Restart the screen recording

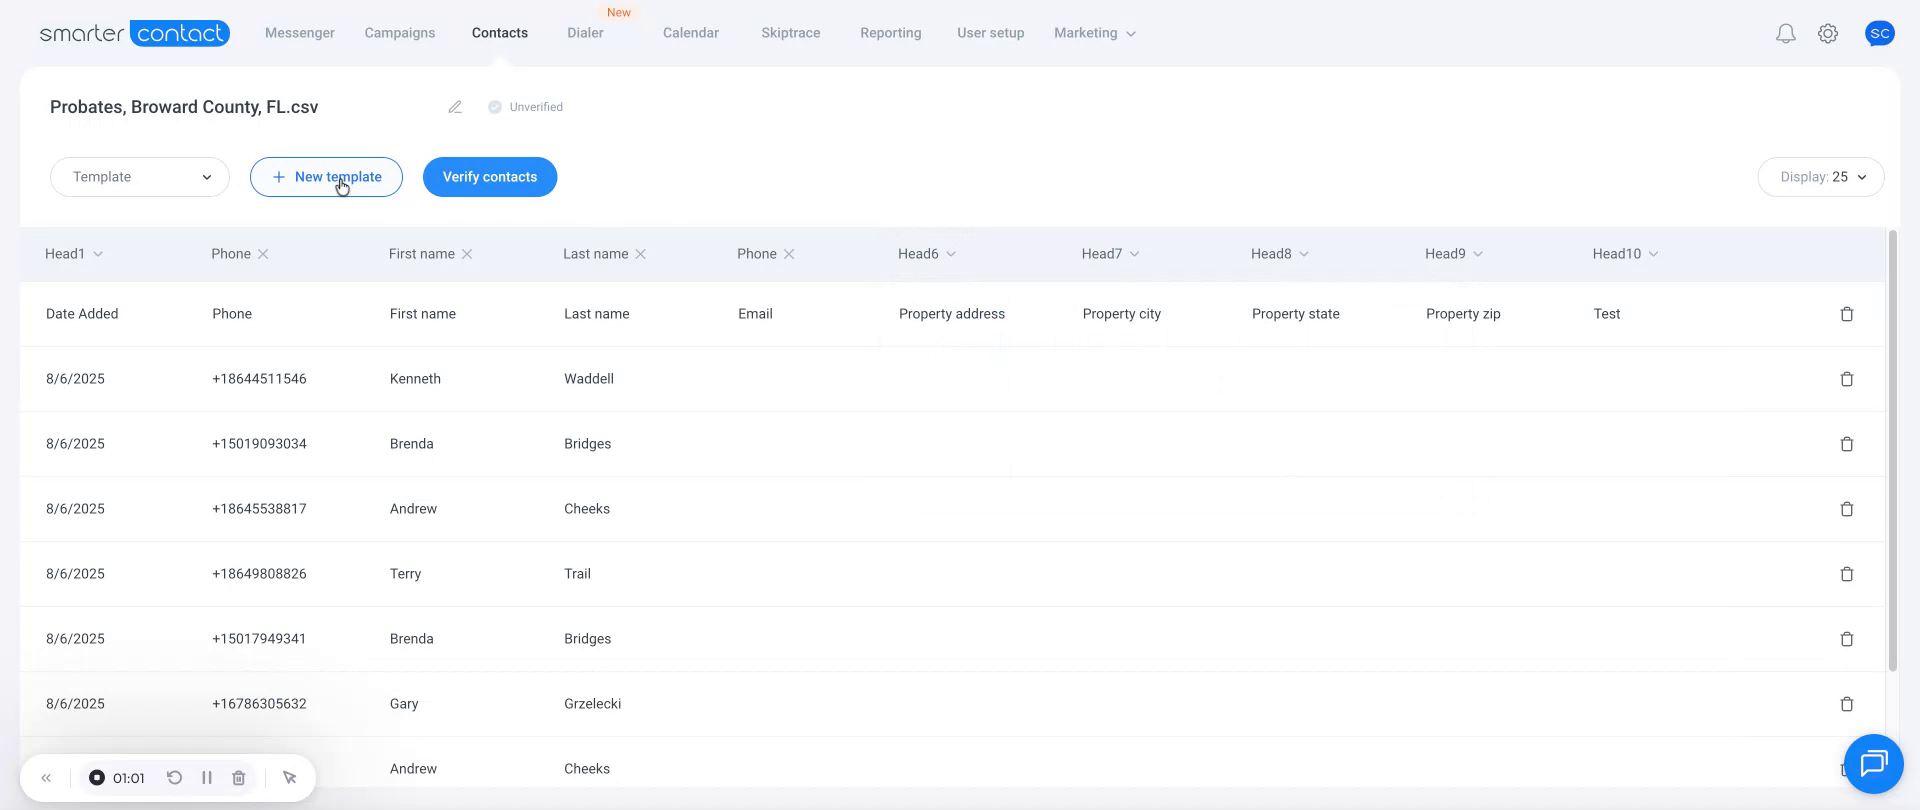click(174, 778)
